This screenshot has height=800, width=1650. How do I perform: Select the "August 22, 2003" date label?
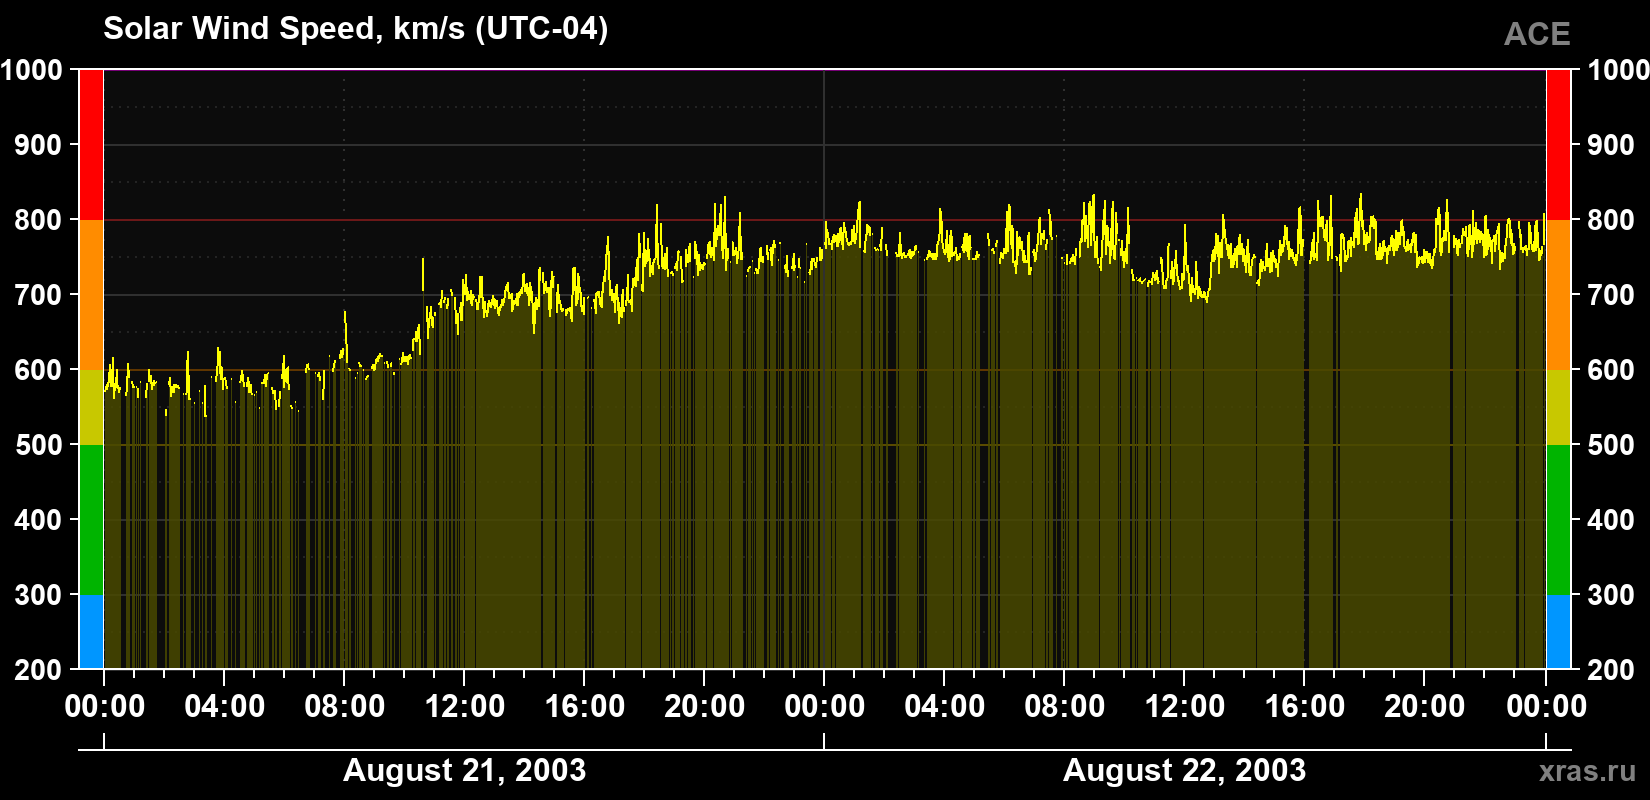(x=1184, y=770)
